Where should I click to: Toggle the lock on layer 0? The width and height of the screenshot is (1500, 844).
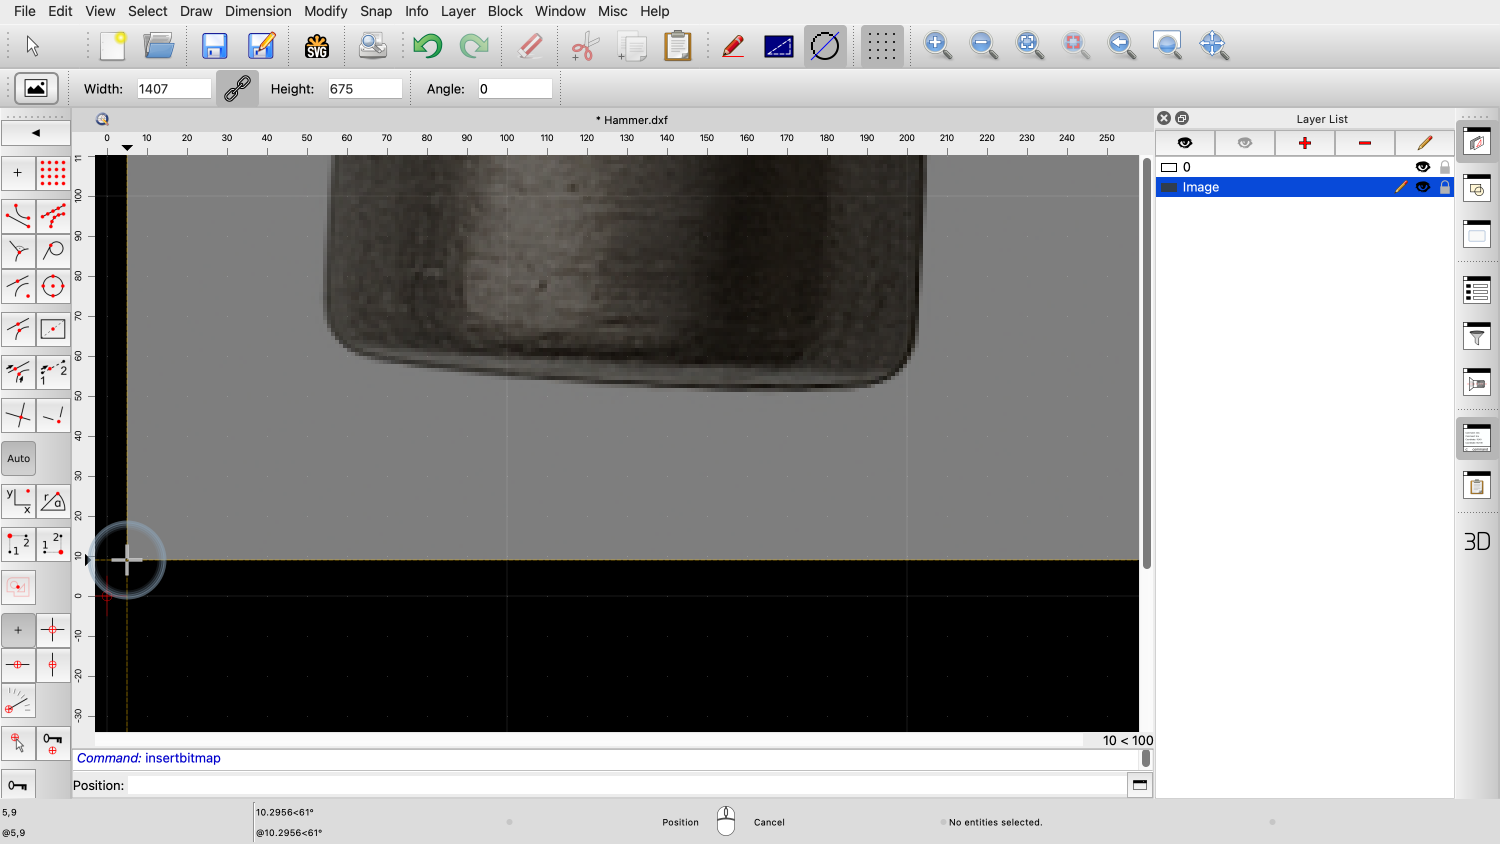[x=1445, y=167]
